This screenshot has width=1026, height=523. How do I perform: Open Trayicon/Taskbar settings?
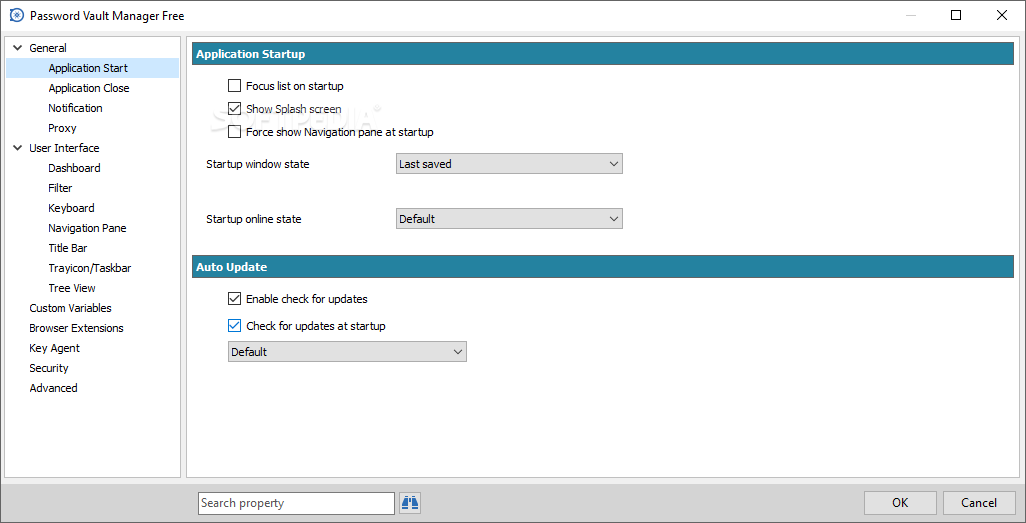tap(90, 268)
